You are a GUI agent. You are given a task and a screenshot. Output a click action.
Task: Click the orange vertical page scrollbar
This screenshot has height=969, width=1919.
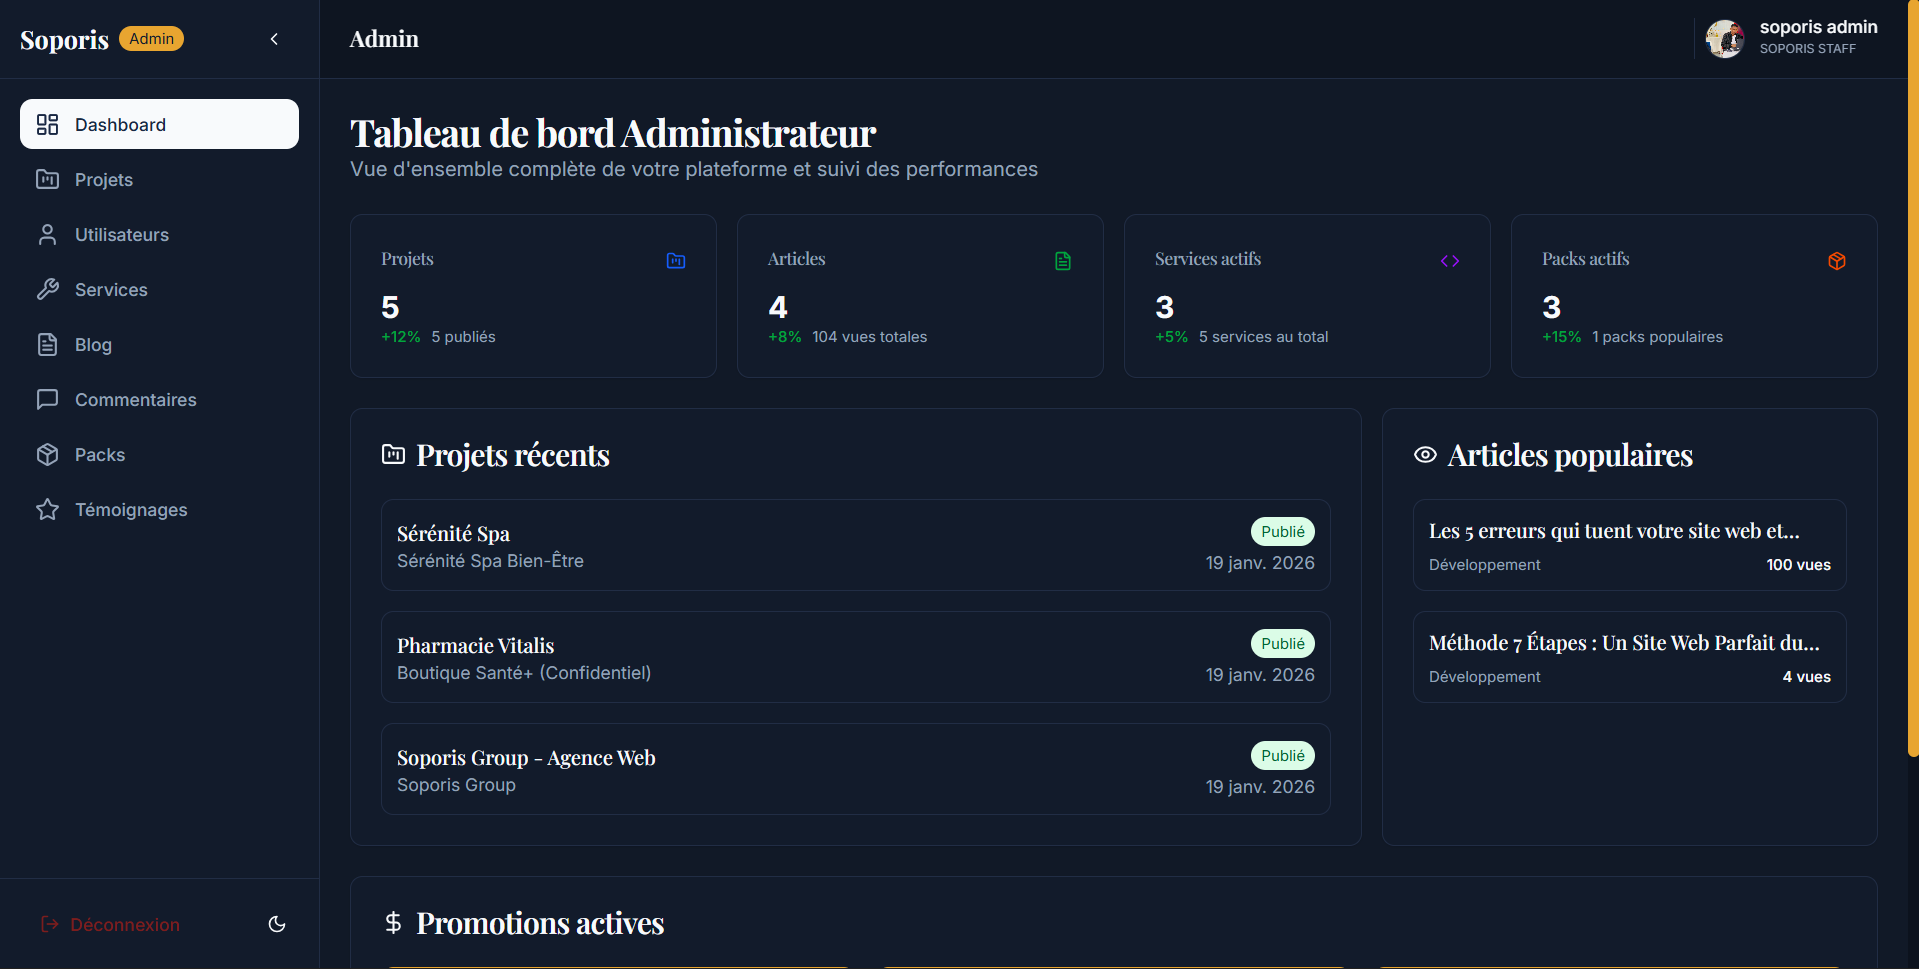pyautogui.click(x=1913, y=380)
